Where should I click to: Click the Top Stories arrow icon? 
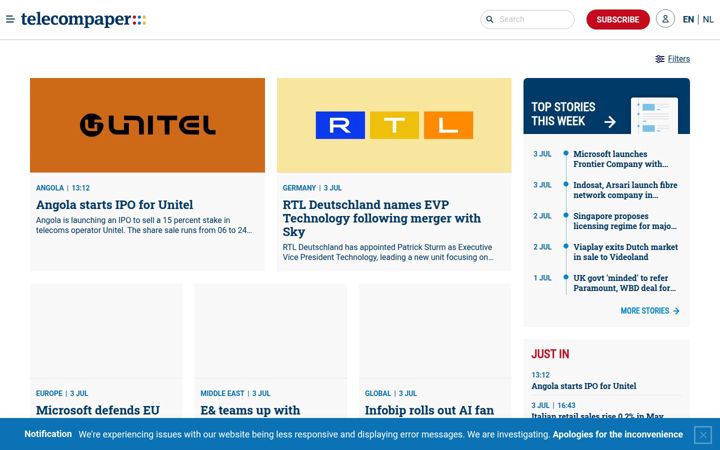[x=610, y=122]
